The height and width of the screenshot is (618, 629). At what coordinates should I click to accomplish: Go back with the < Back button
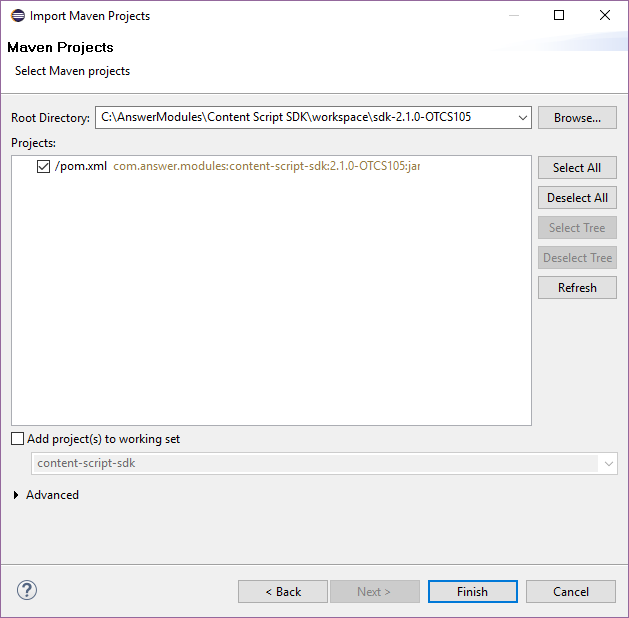pos(283,592)
